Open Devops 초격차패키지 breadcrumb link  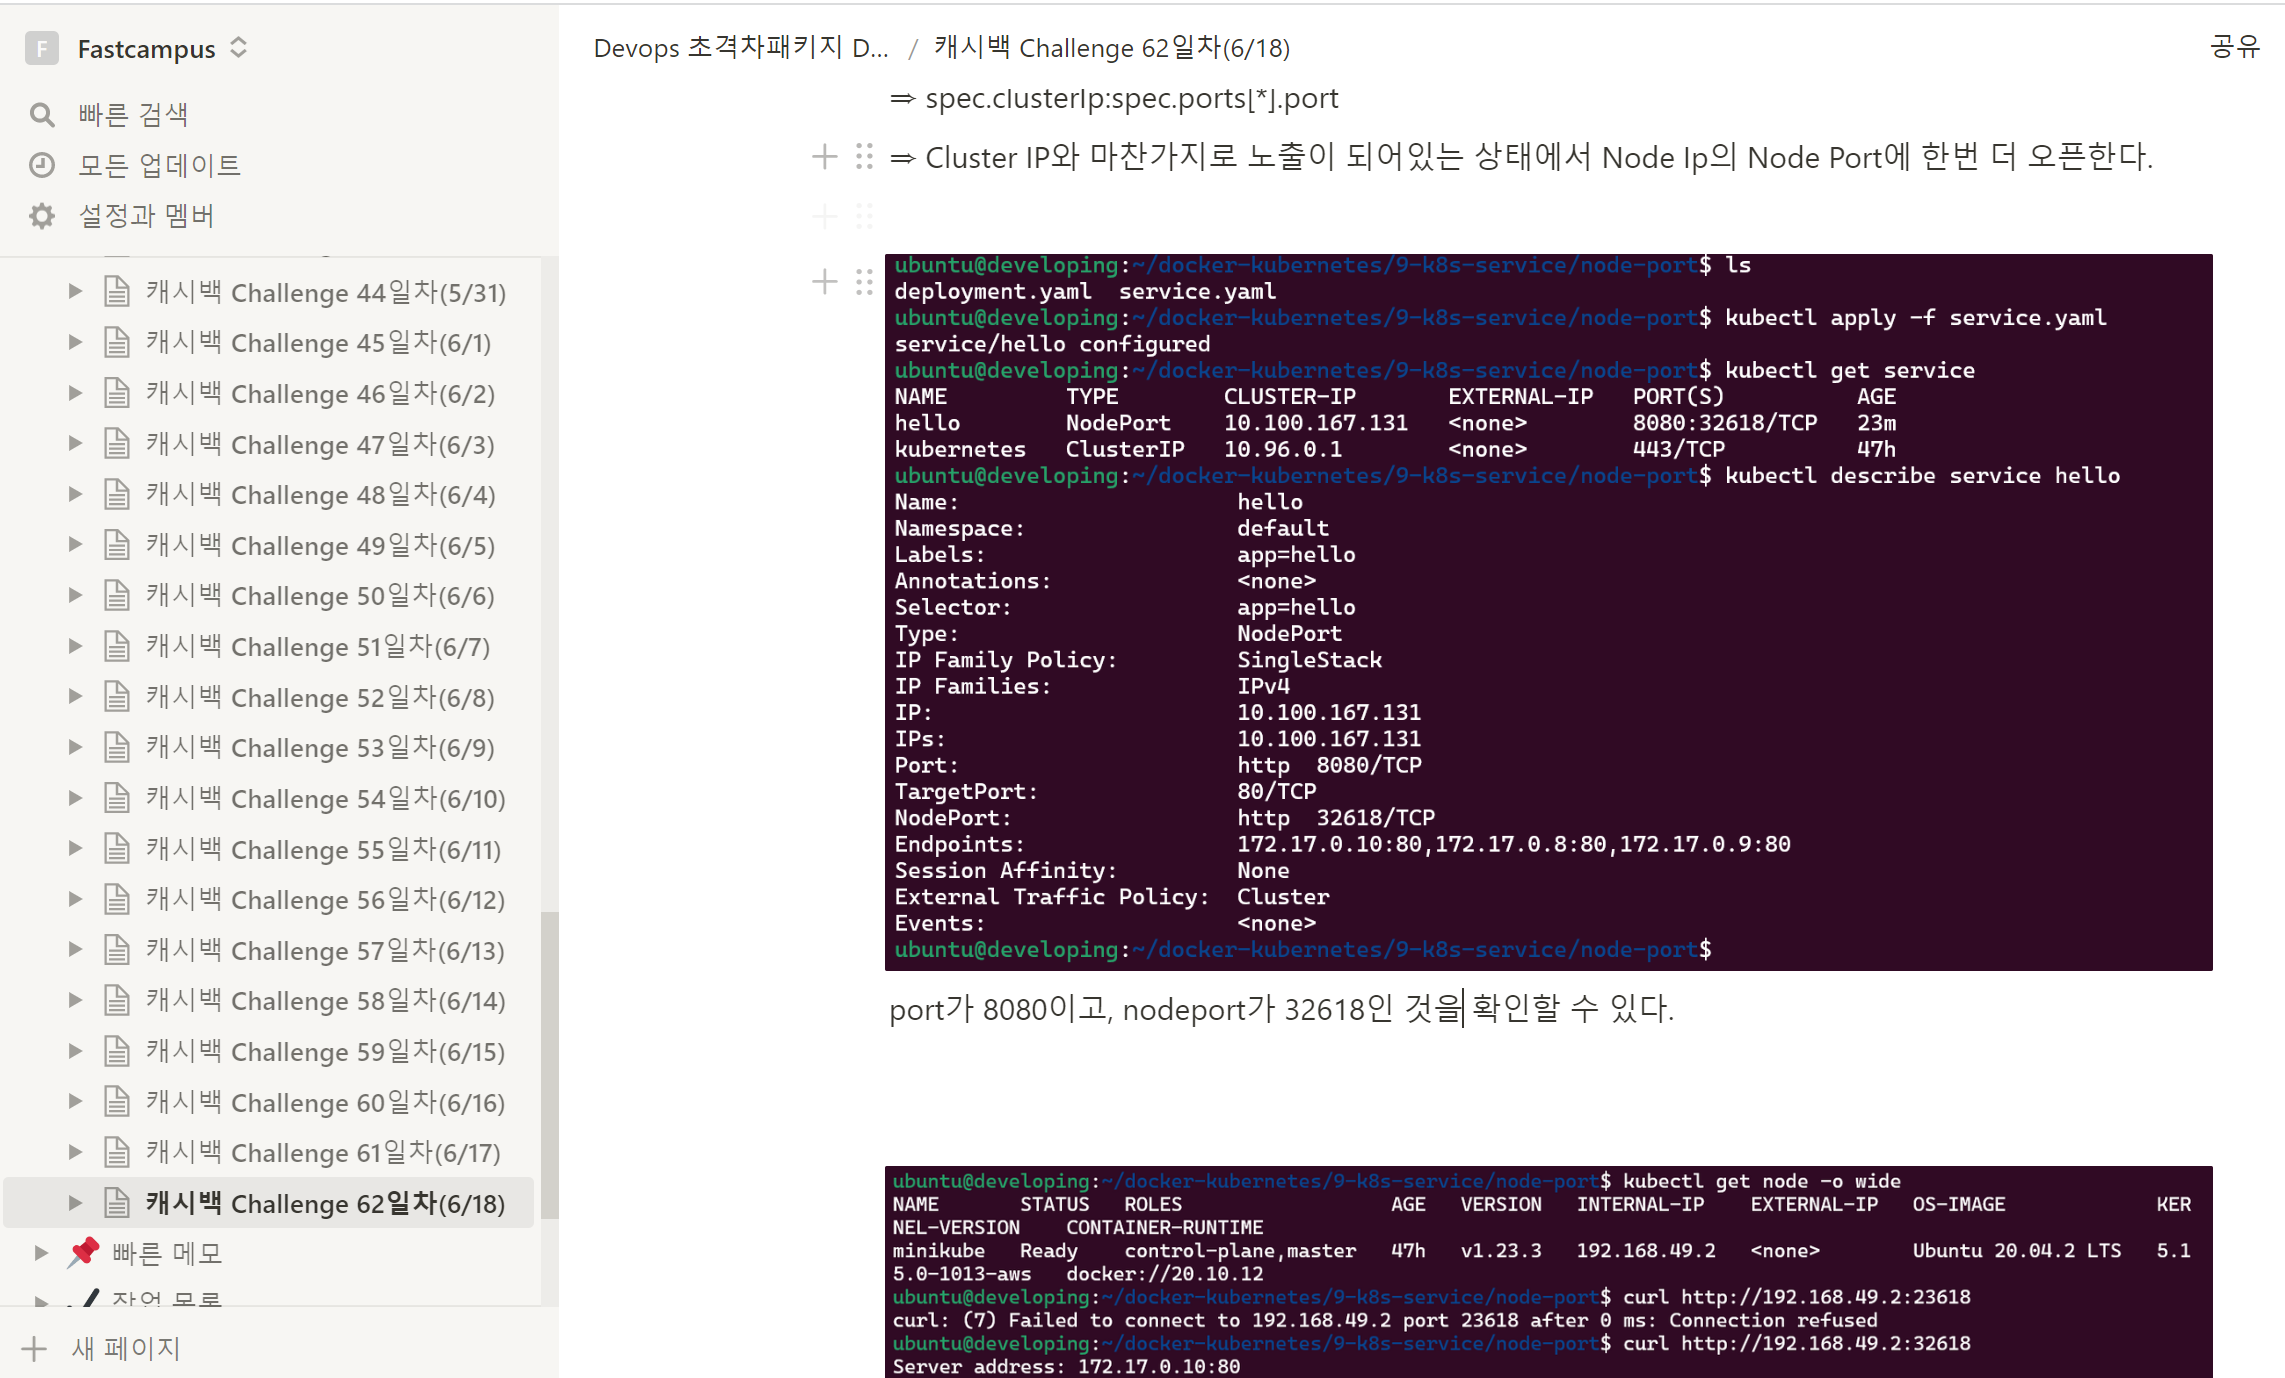740,48
